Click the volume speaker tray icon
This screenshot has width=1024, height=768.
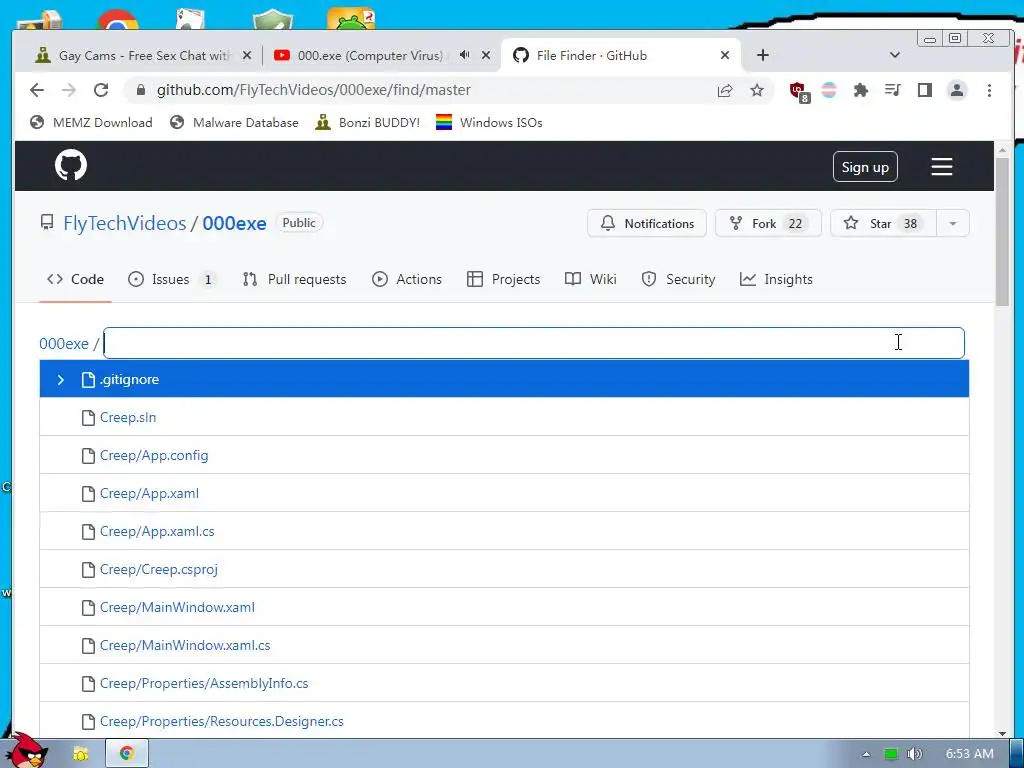[x=915, y=754]
